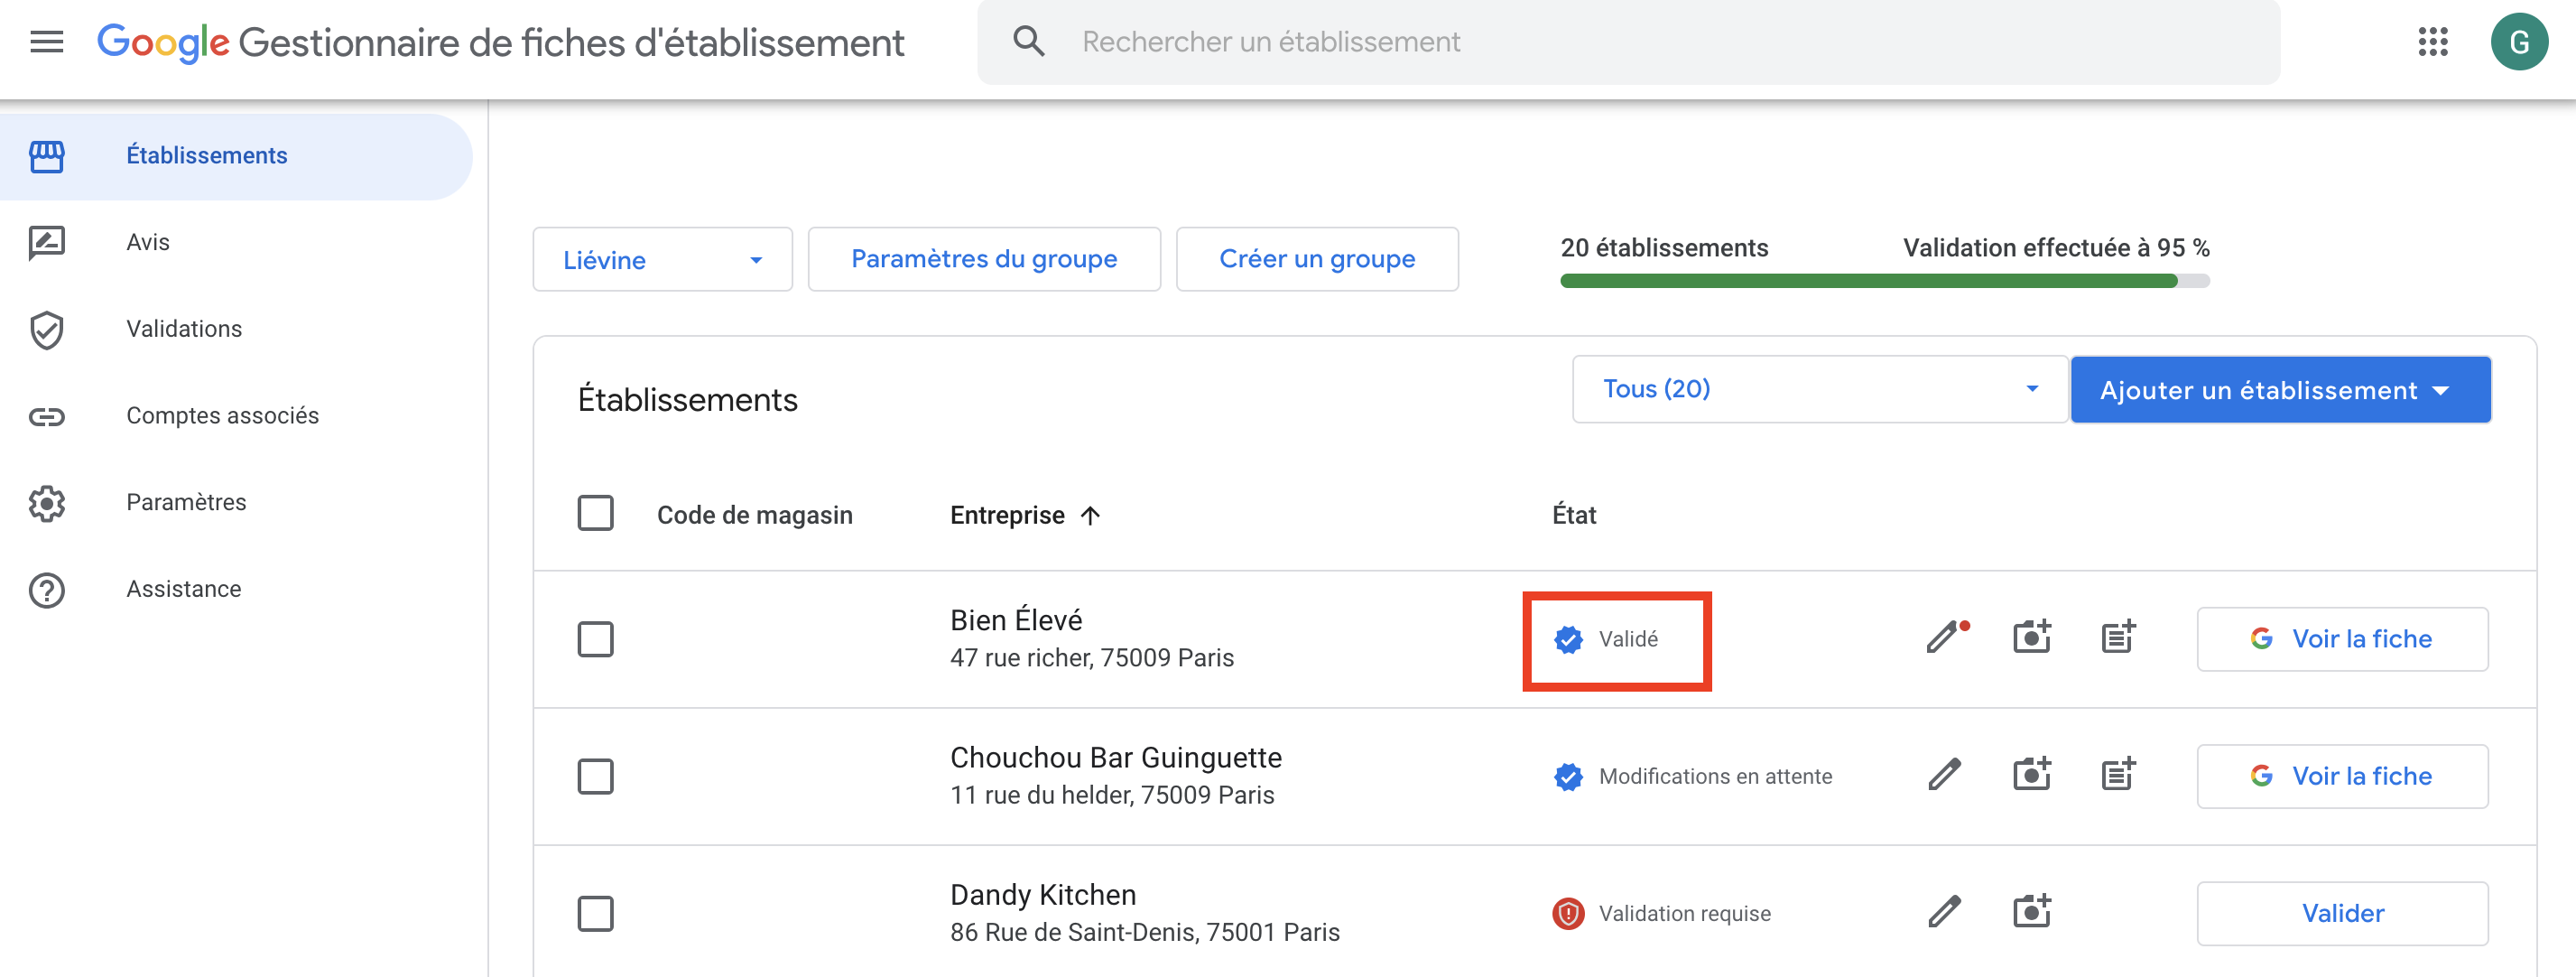Image resolution: width=2576 pixels, height=977 pixels.
Task: Create a post for Bien Élevé
Action: coord(2118,638)
